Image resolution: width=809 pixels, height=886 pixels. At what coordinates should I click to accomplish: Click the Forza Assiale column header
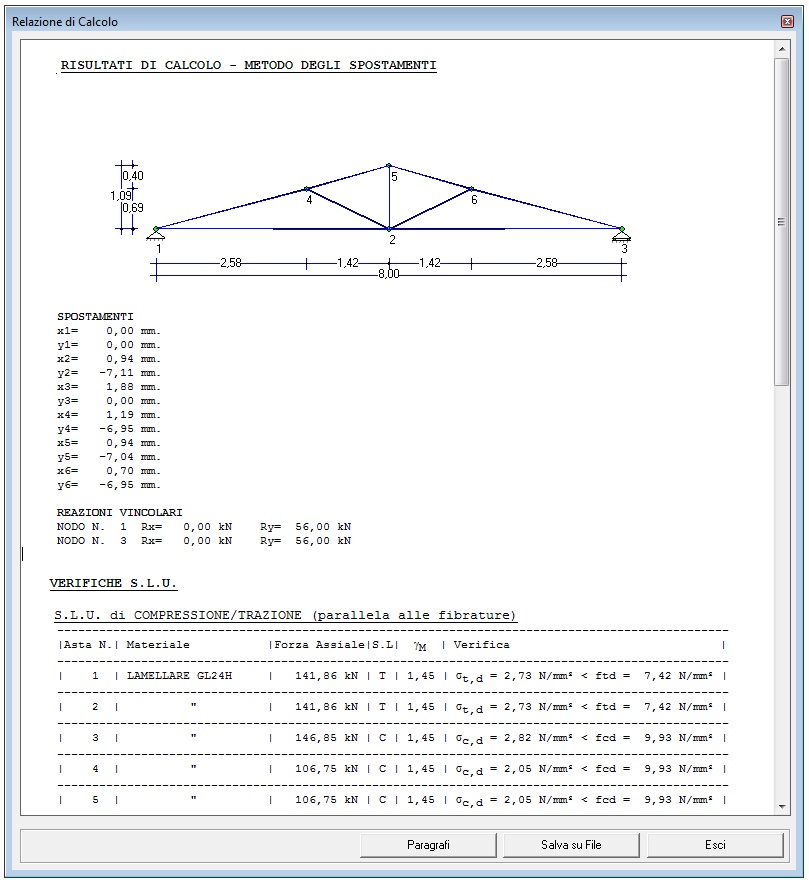(x=319, y=645)
